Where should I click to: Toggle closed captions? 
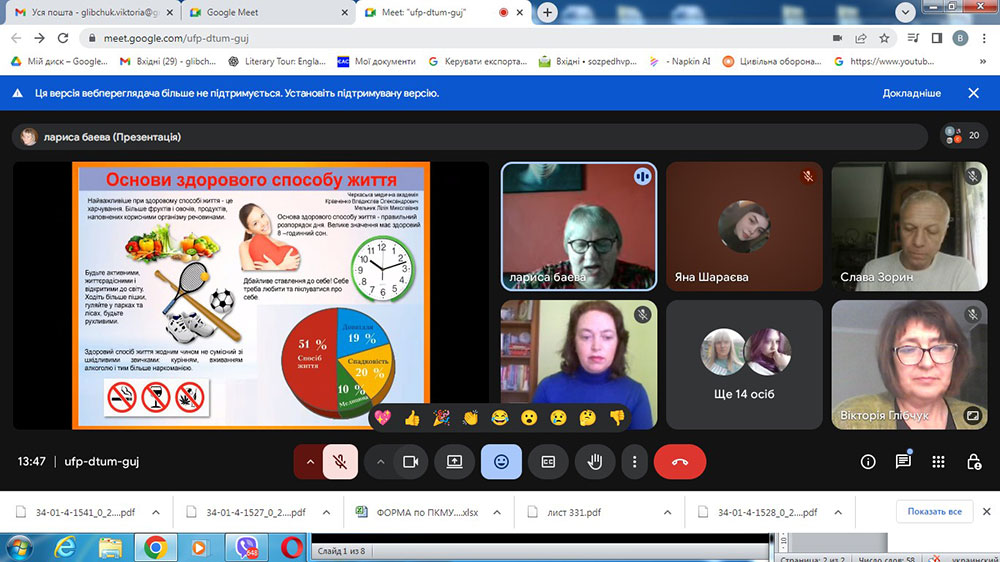548,462
